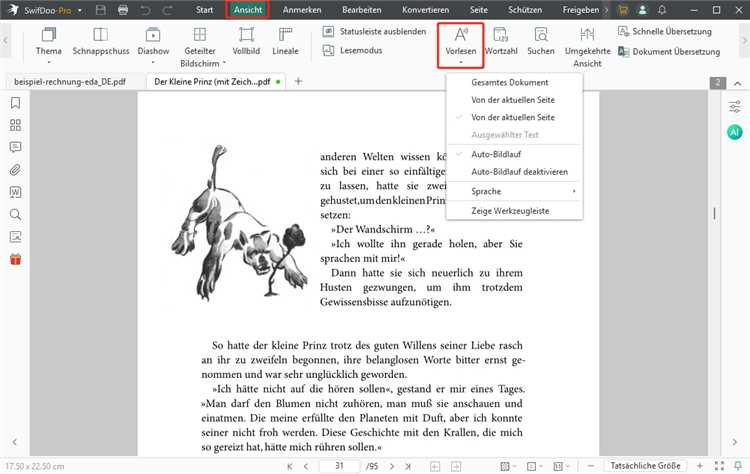Viewport: 750px width, 474px height.
Task: Expand the Sprache submenu
Action: 514,191
